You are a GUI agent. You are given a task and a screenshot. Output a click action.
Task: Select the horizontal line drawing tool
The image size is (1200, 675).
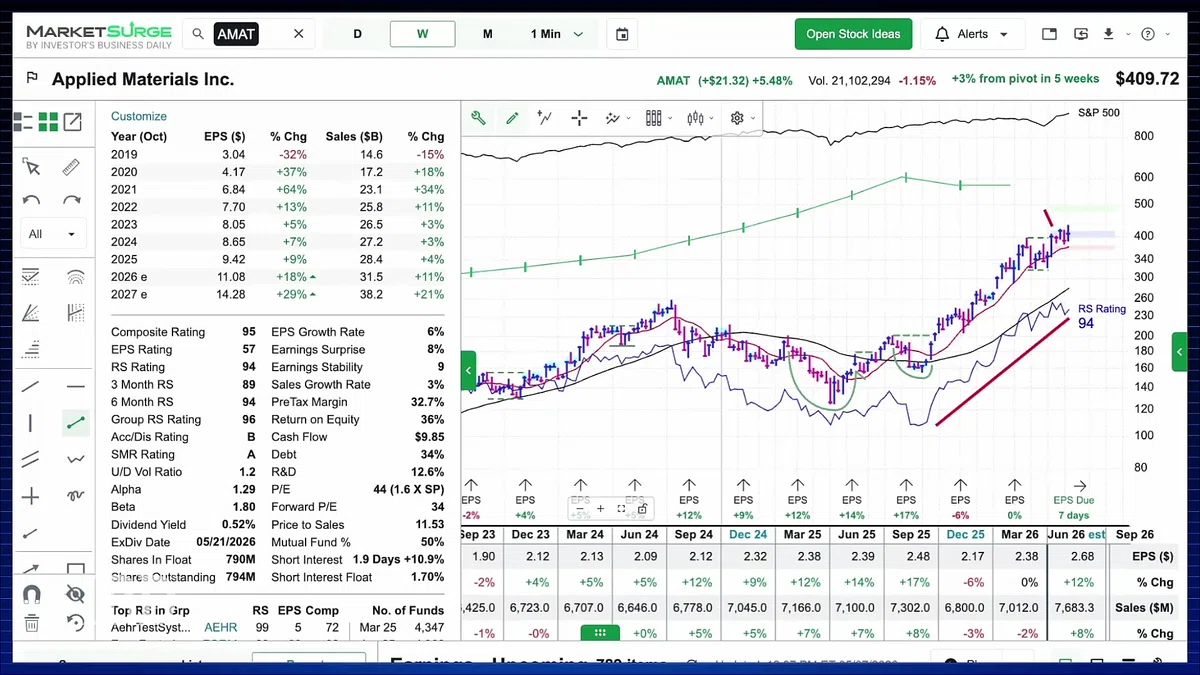76,387
